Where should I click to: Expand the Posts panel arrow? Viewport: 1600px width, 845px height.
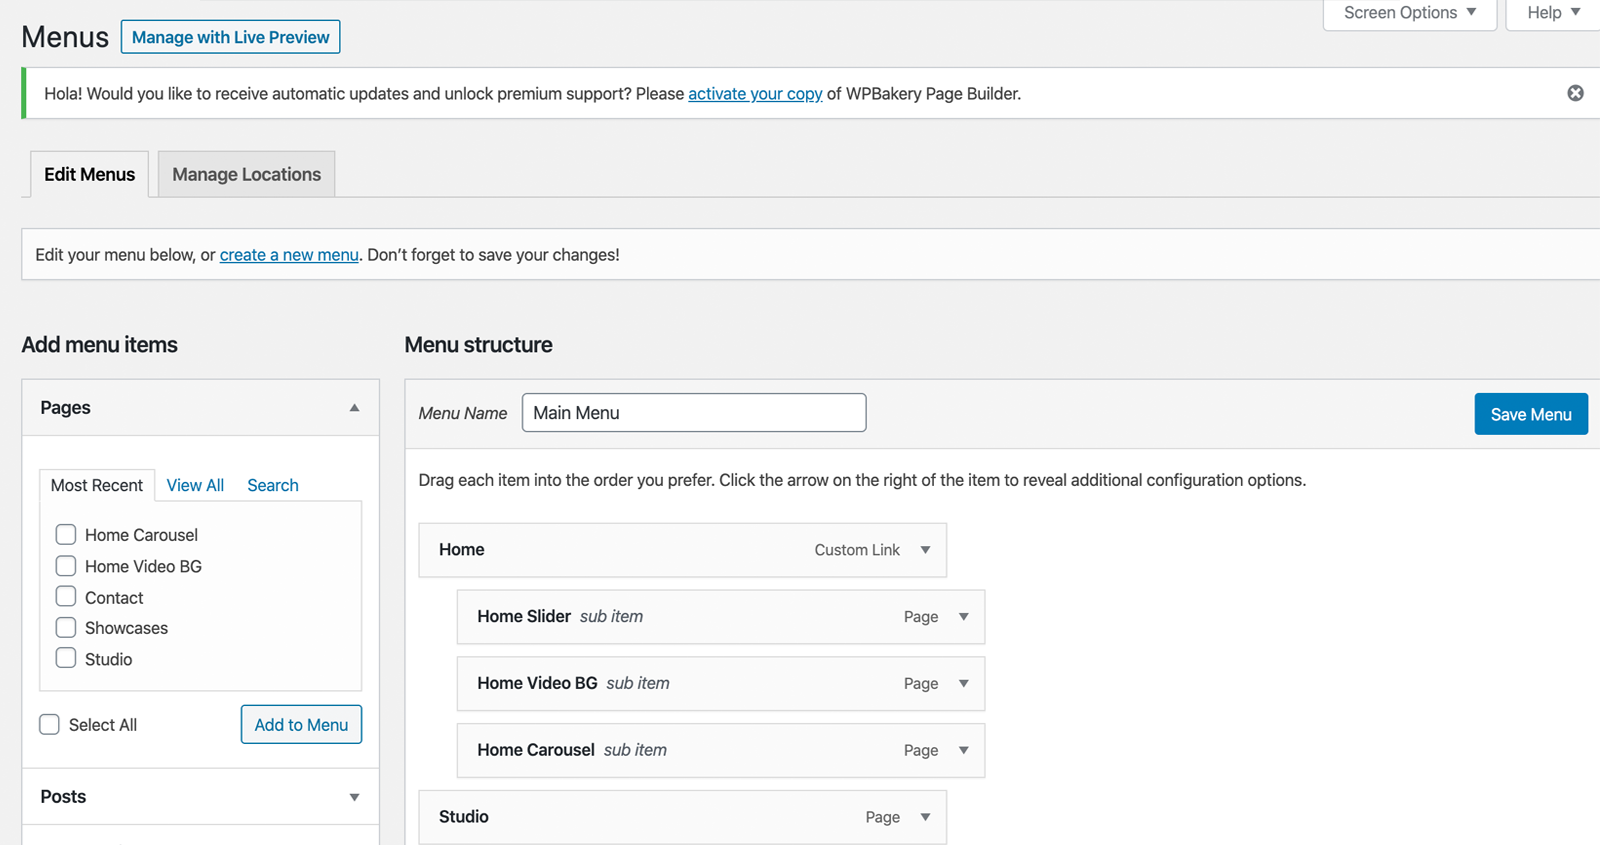[x=354, y=797]
